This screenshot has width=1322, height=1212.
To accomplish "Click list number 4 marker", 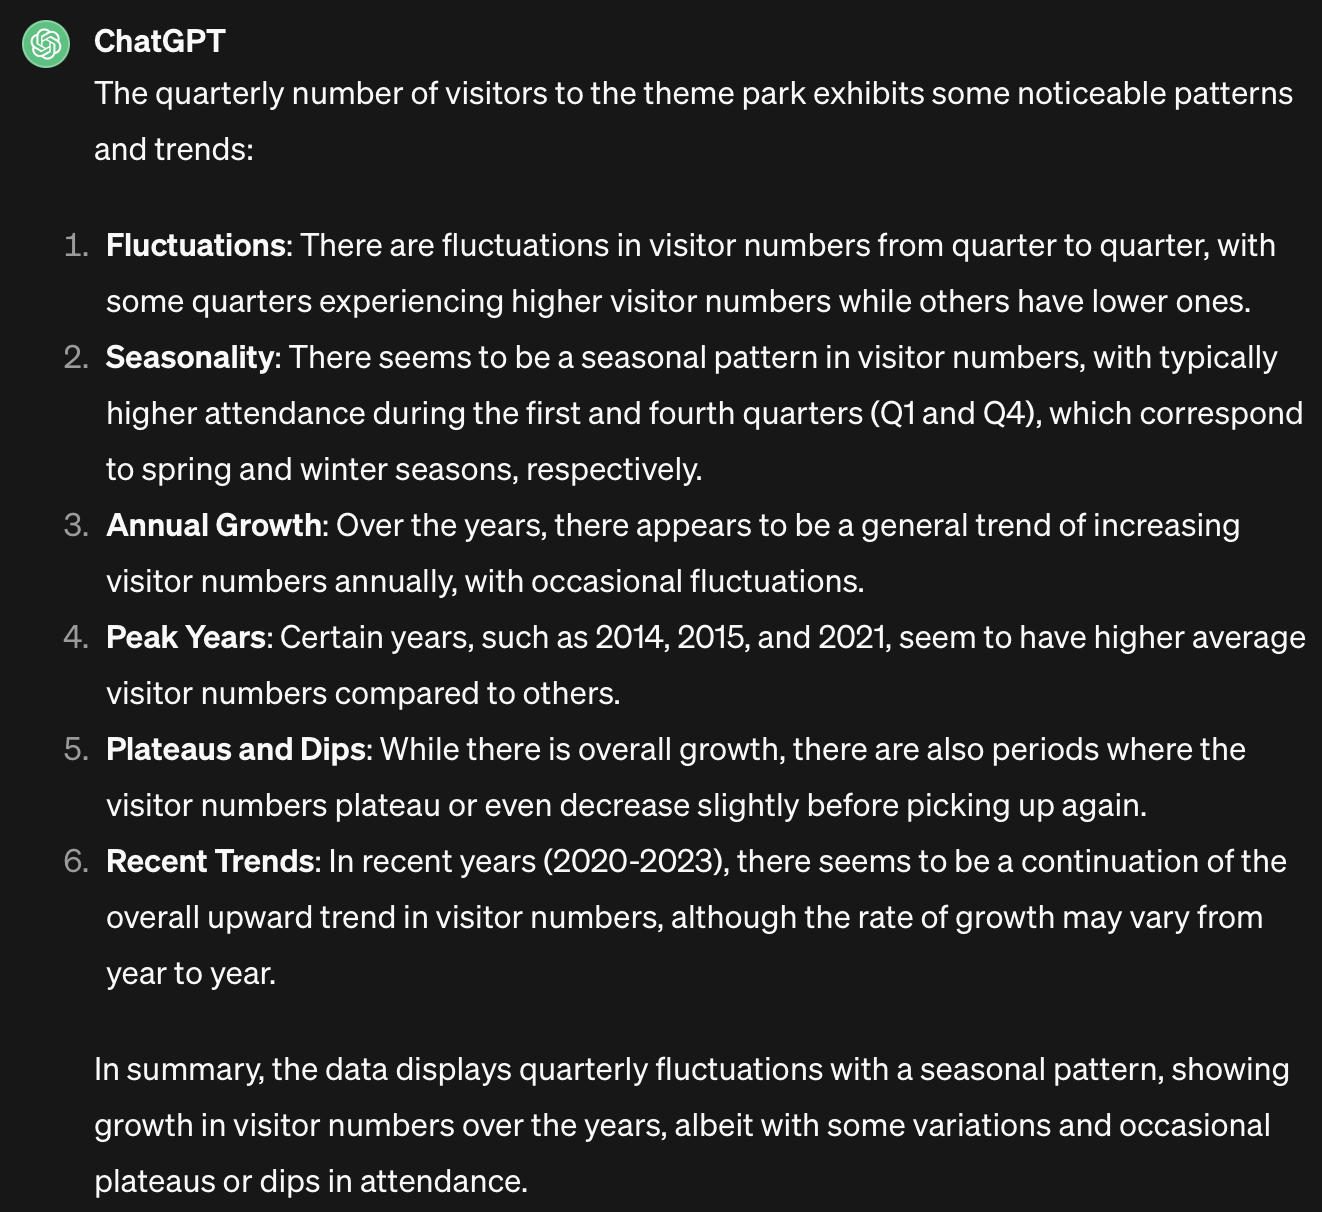I will 76,638.
